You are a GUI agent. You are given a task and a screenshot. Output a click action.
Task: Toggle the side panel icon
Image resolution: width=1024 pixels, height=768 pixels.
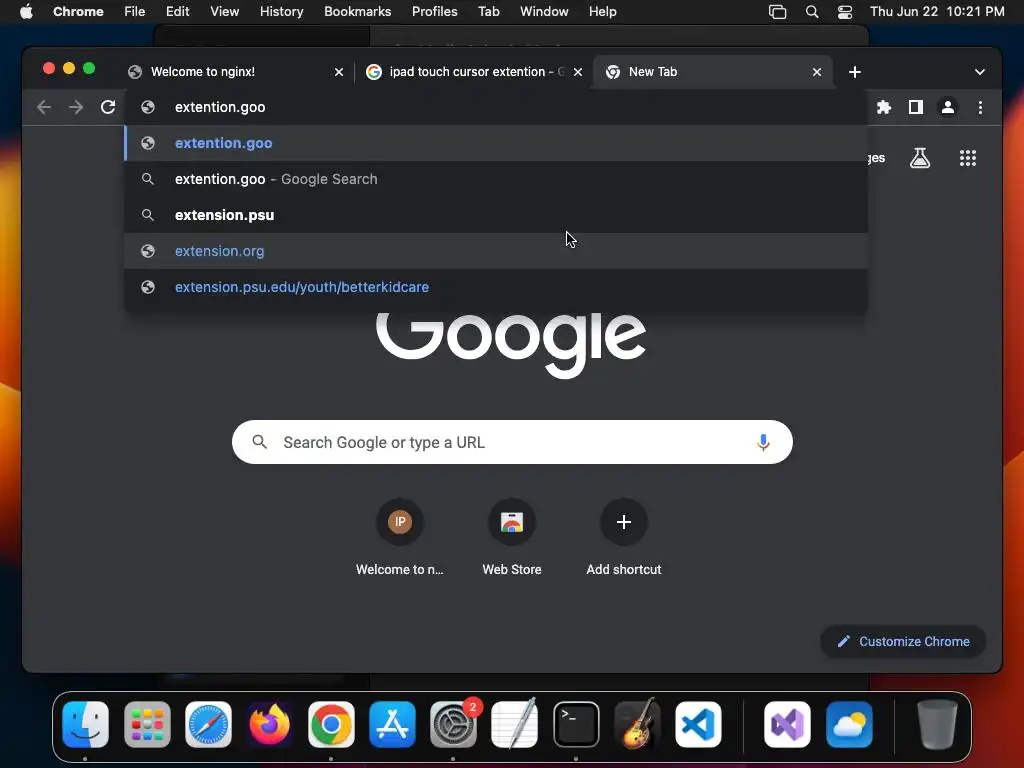click(916, 107)
